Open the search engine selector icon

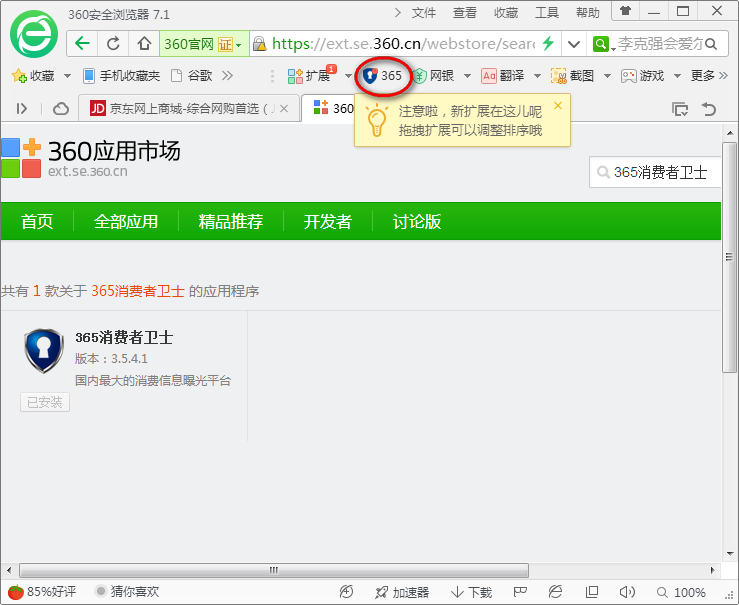[x=601, y=44]
